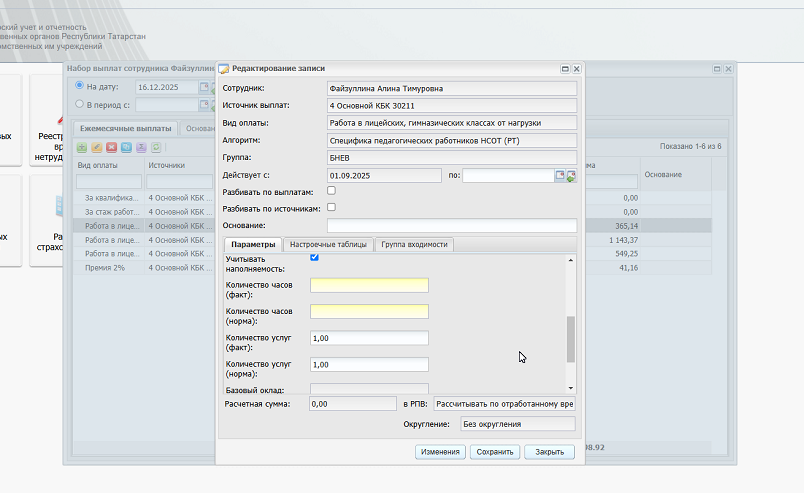804x493 pixels.
Task: Select the 'В период с' radio button
Action: coord(79,104)
